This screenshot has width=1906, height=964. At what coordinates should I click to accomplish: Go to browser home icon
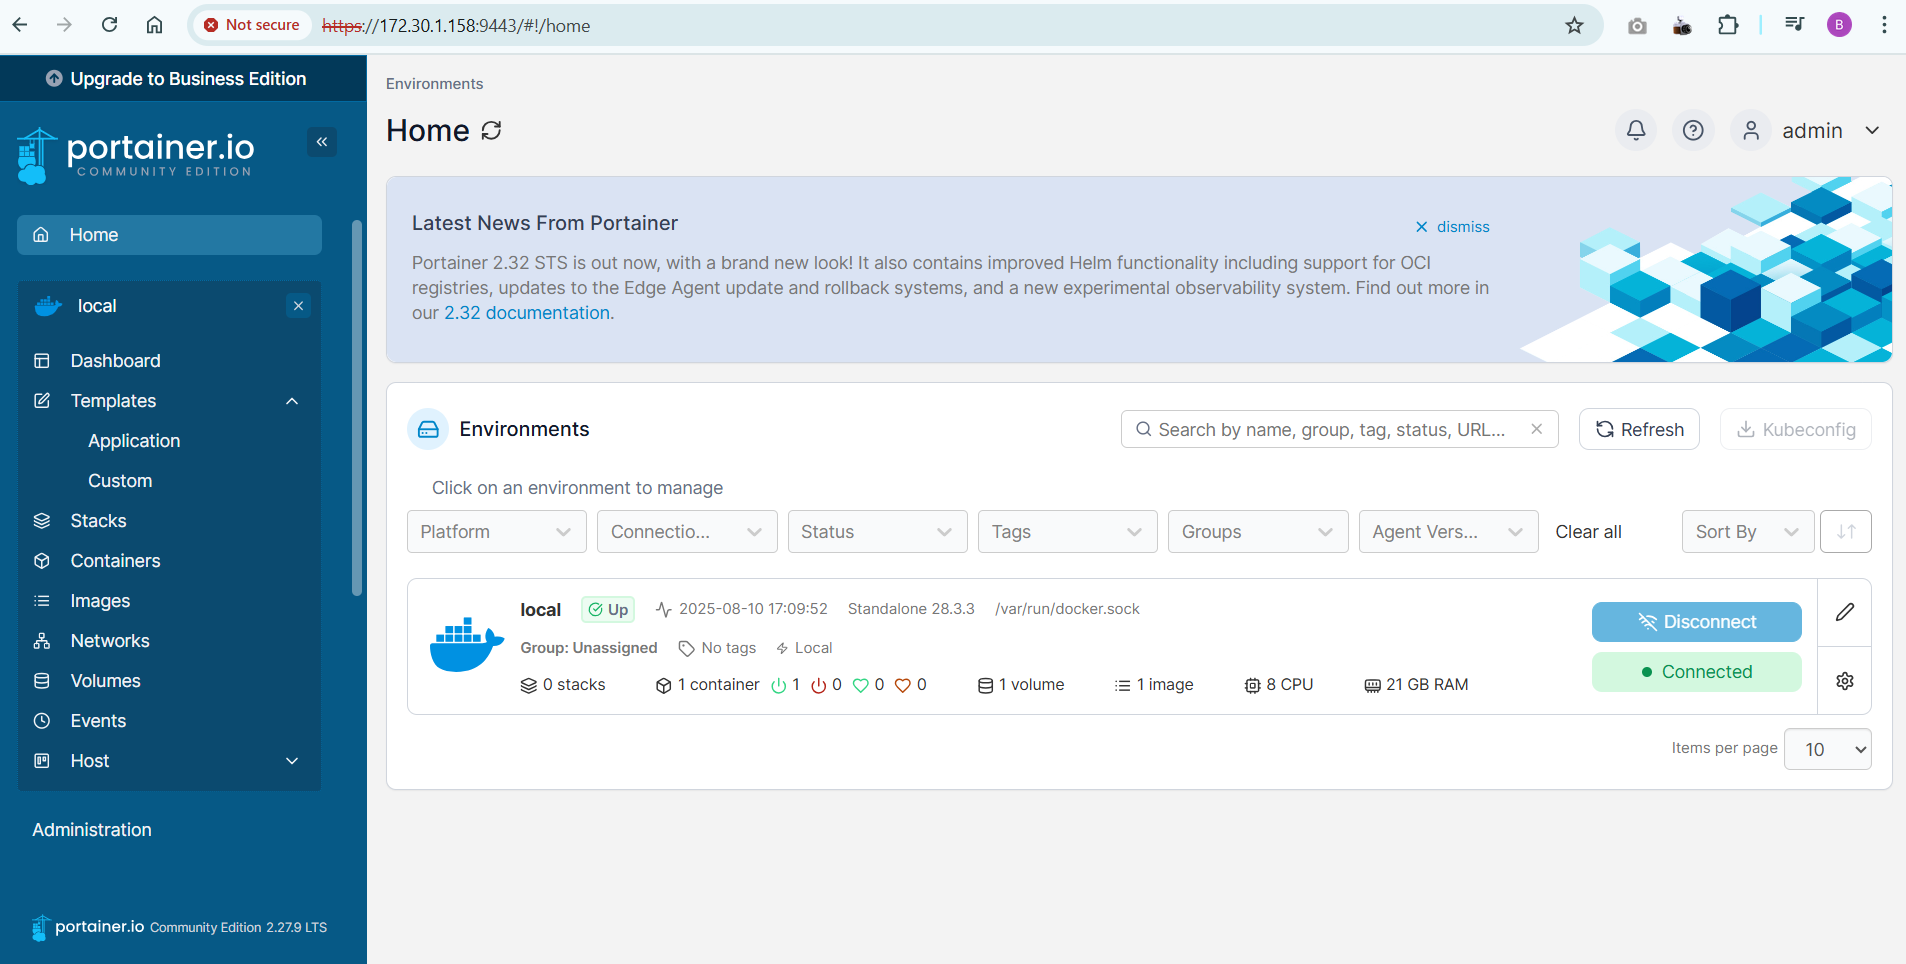[x=154, y=25]
